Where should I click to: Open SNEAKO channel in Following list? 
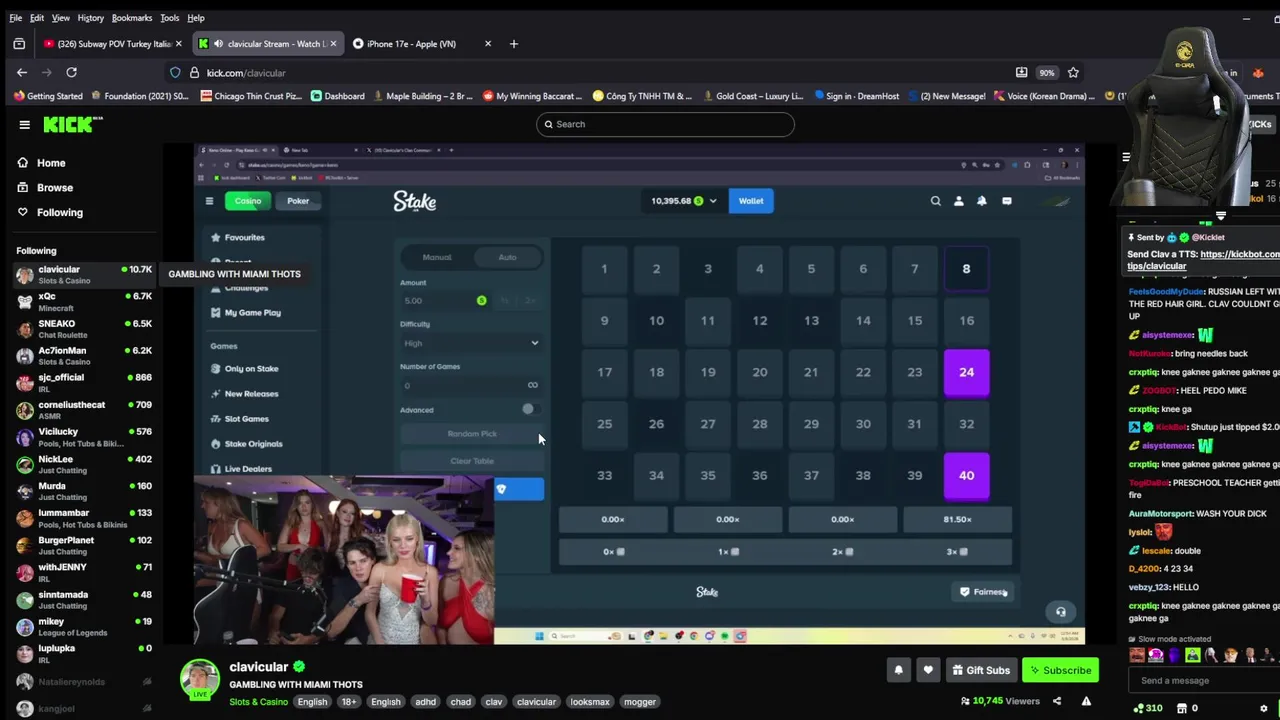pyautogui.click(x=84, y=328)
